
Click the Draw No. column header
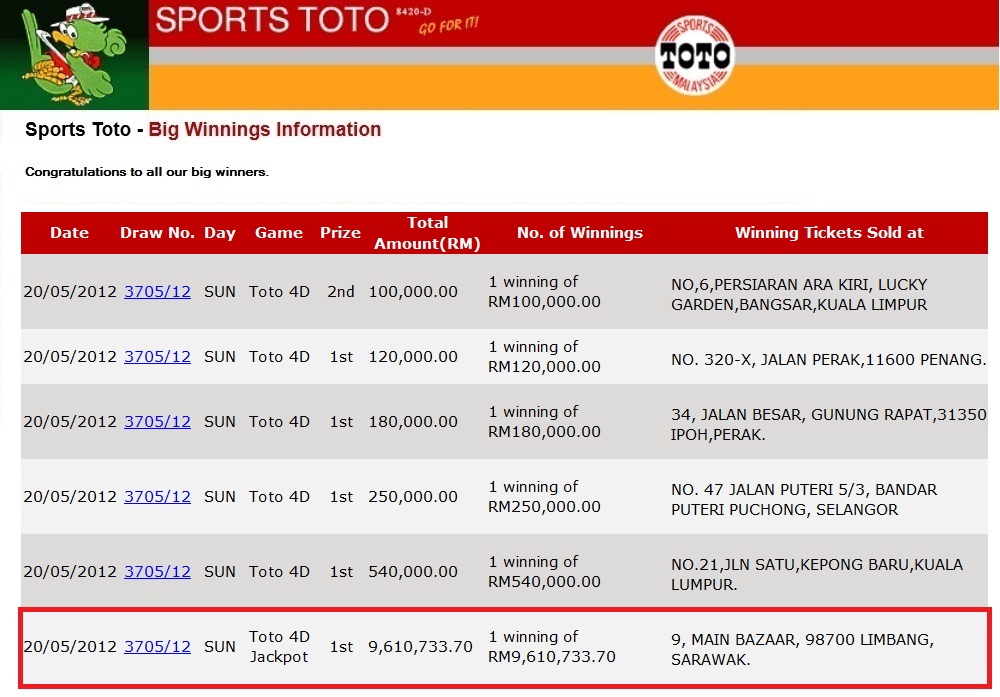pyautogui.click(x=157, y=233)
